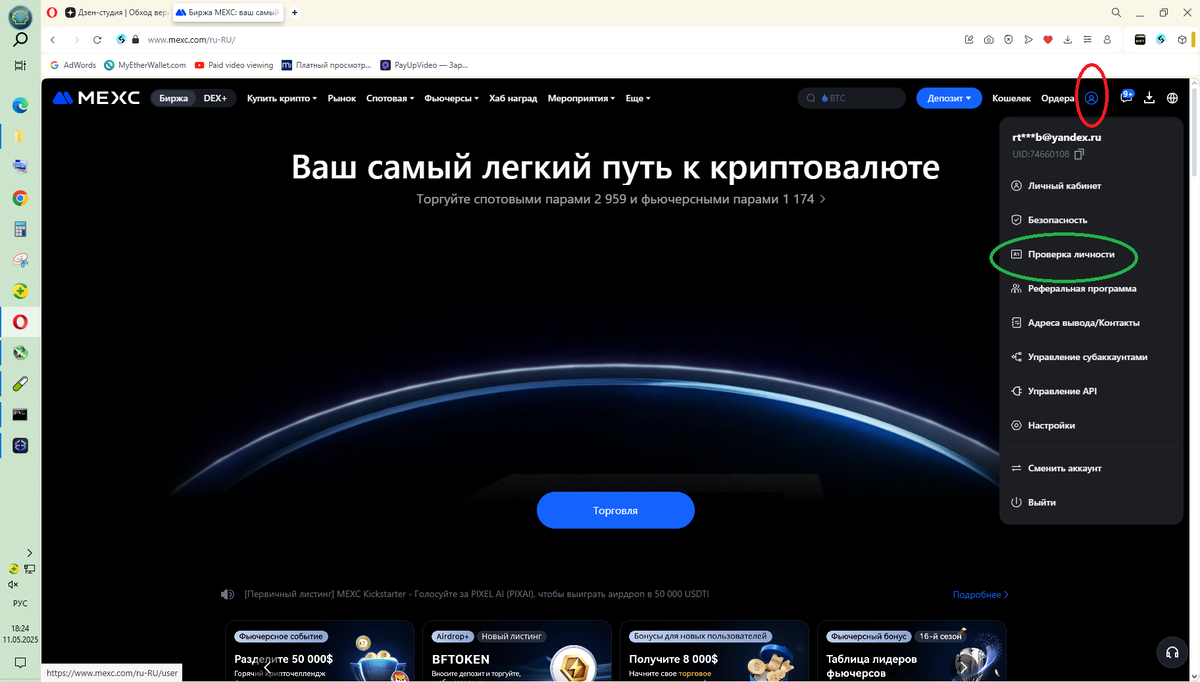Click the Подробнее announcement link
Screen dimensions: 1200x682
click(980, 594)
